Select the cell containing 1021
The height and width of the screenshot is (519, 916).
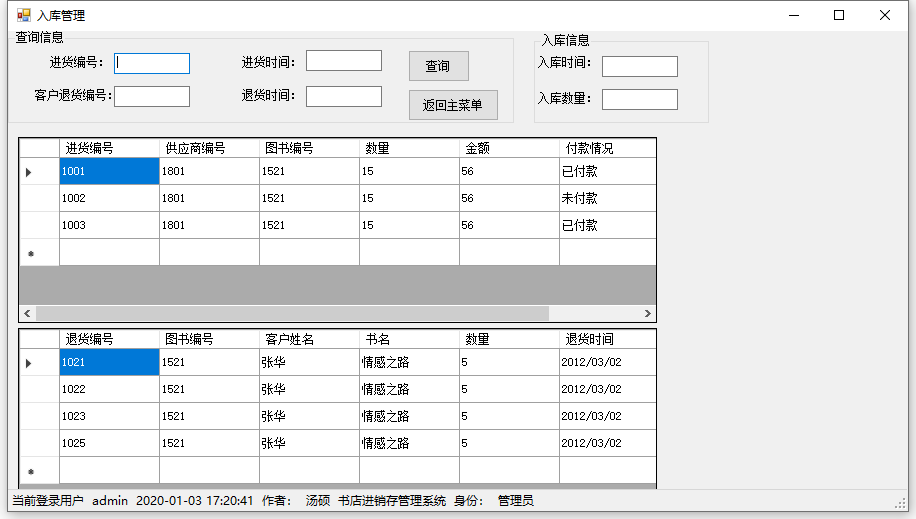point(109,362)
